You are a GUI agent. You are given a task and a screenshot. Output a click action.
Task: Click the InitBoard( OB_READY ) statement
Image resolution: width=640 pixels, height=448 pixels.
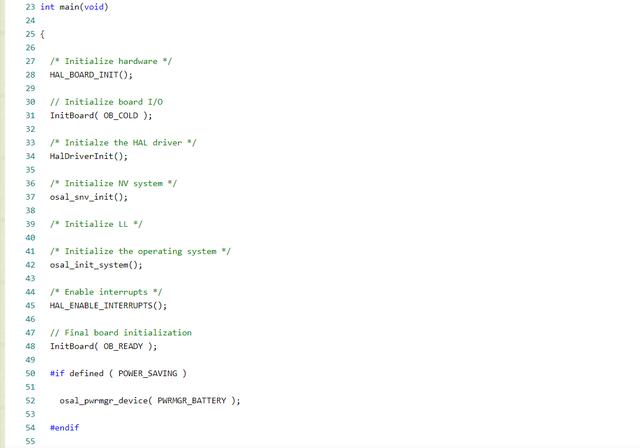pos(103,346)
